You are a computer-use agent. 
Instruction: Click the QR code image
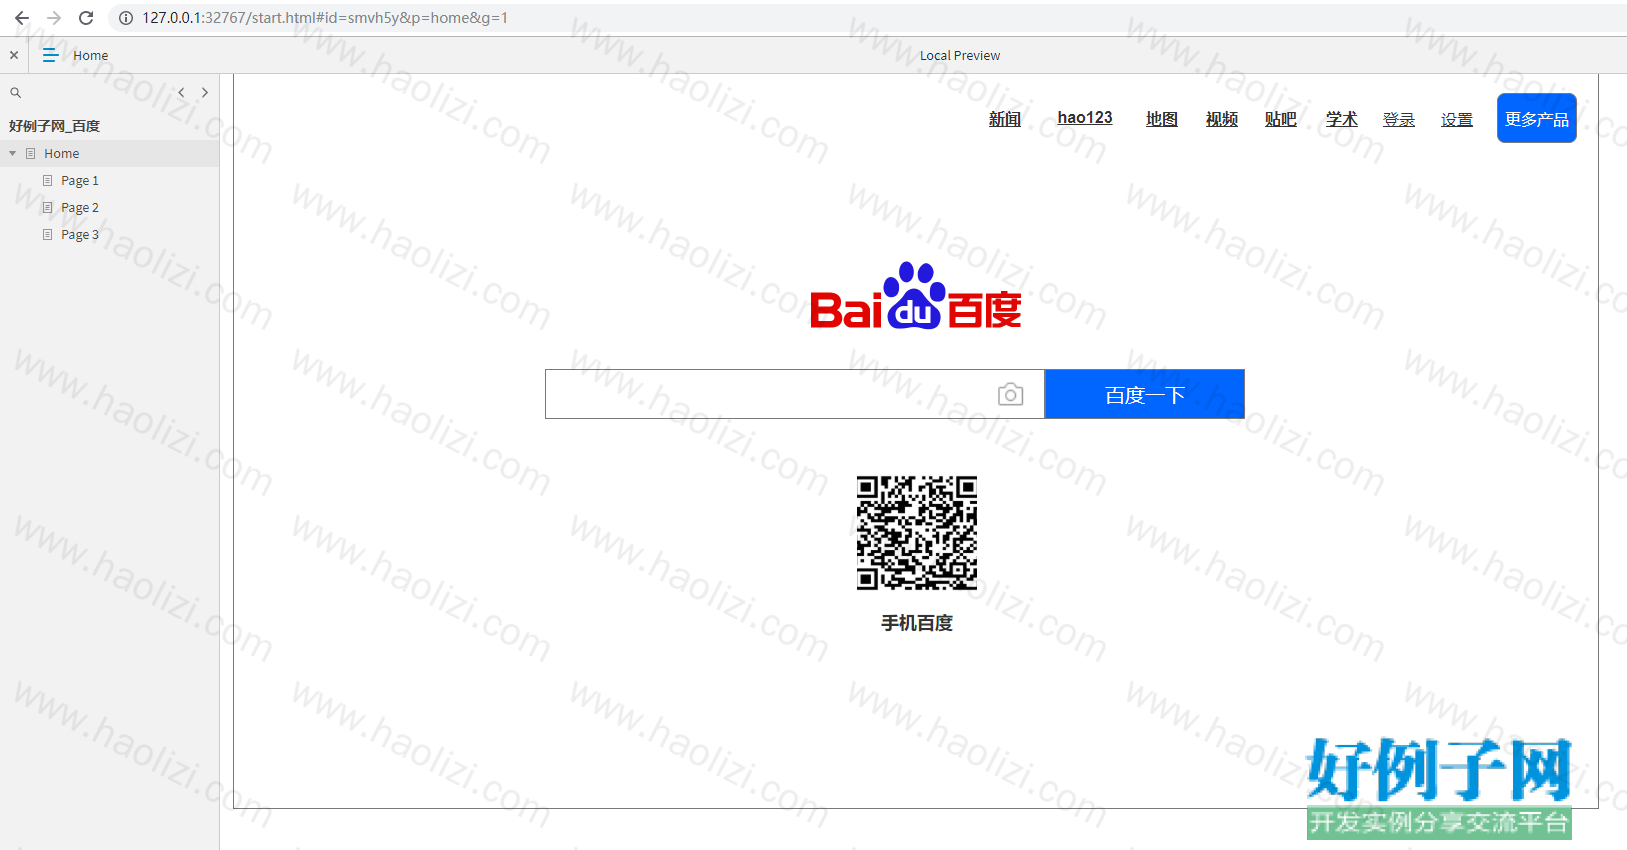coord(917,533)
